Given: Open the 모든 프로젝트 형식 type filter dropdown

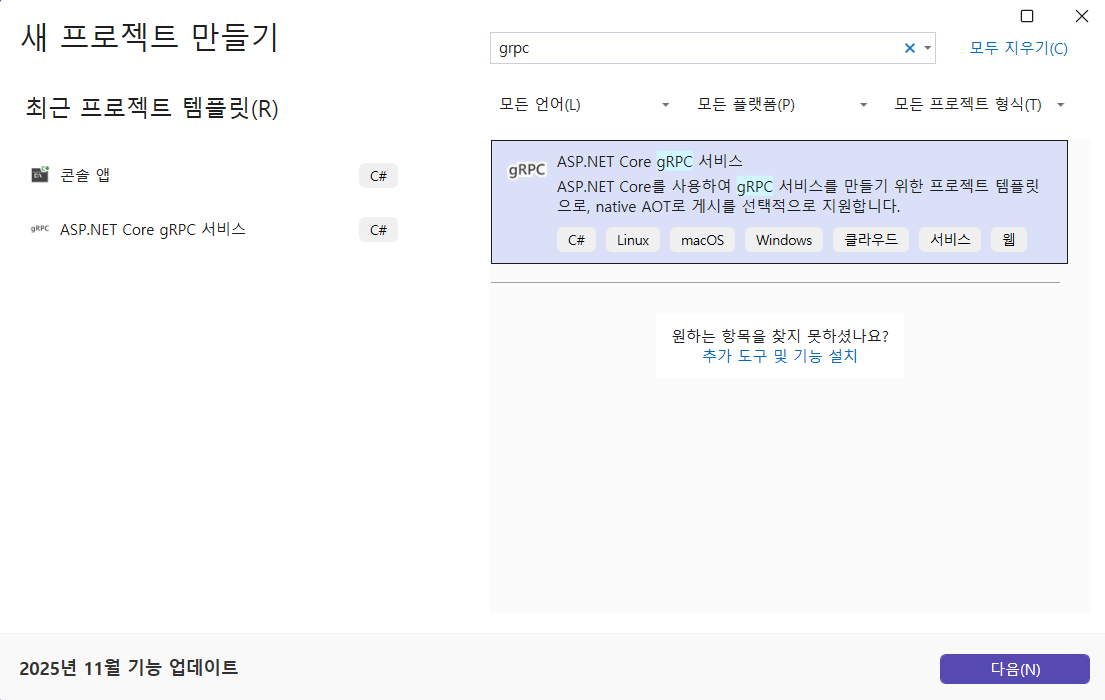Looking at the screenshot, I should (x=979, y=104).
